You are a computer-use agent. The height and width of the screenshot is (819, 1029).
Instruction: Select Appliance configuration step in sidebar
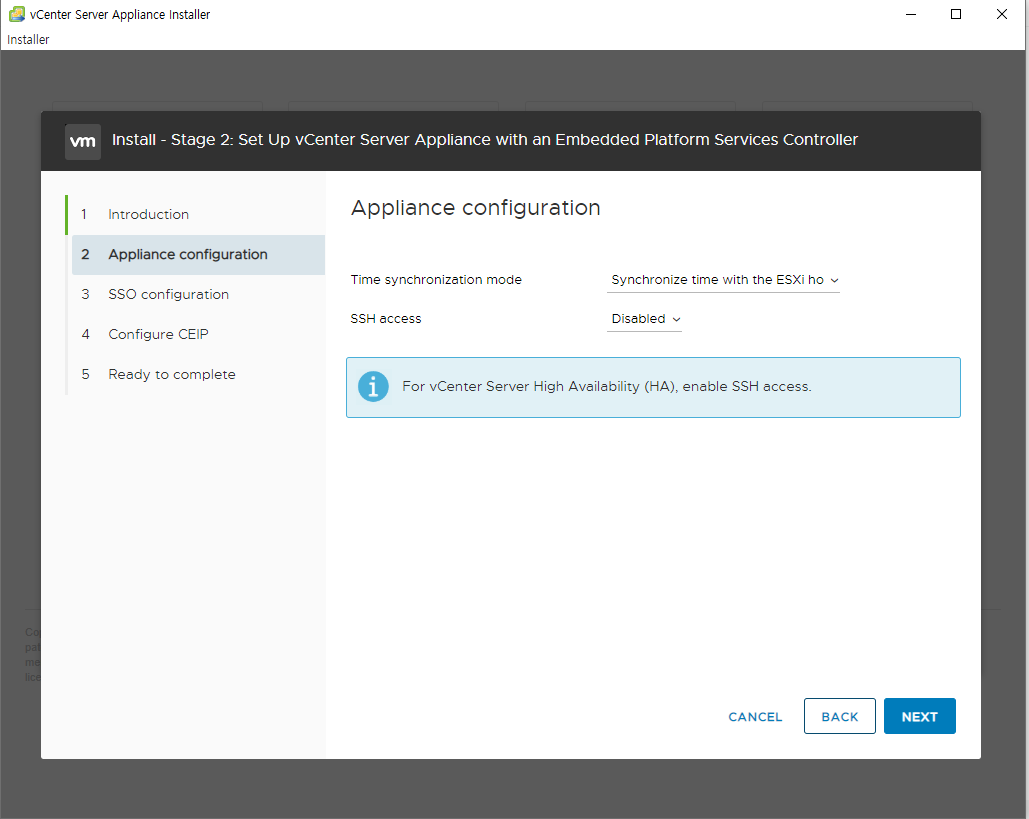tap(198, 255)
